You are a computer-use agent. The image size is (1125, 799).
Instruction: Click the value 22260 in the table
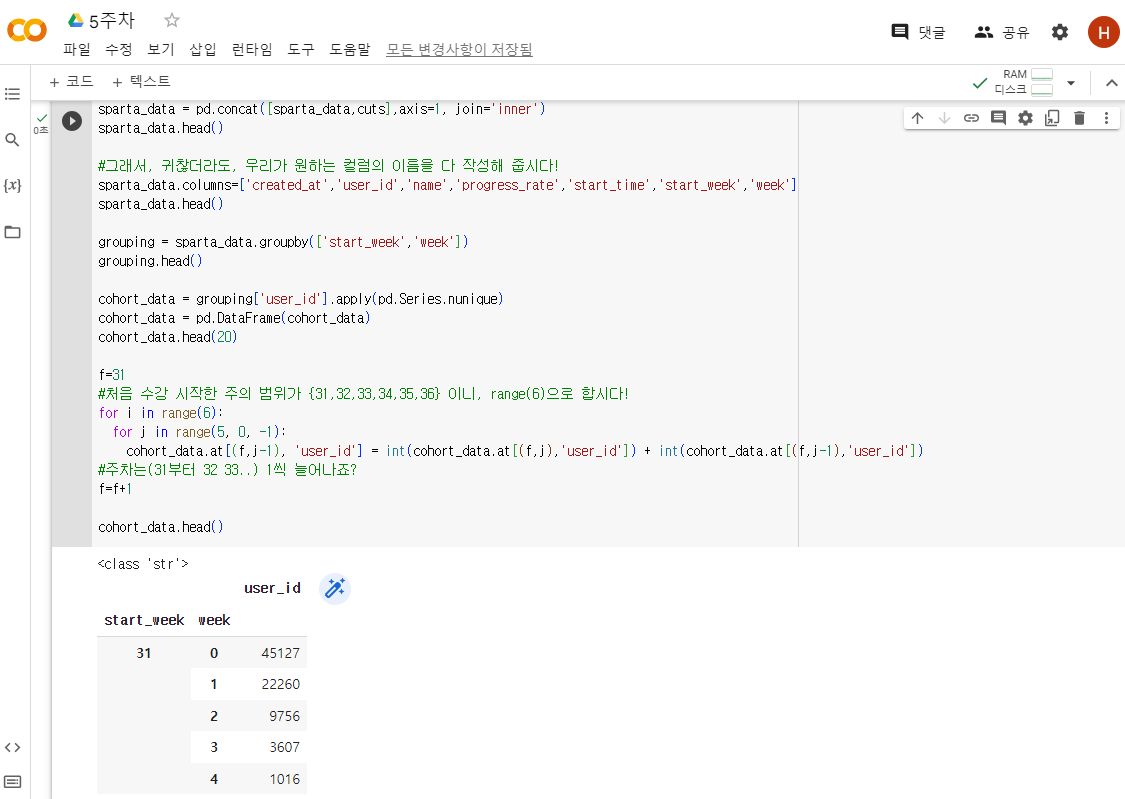click(x=281, y=684)
